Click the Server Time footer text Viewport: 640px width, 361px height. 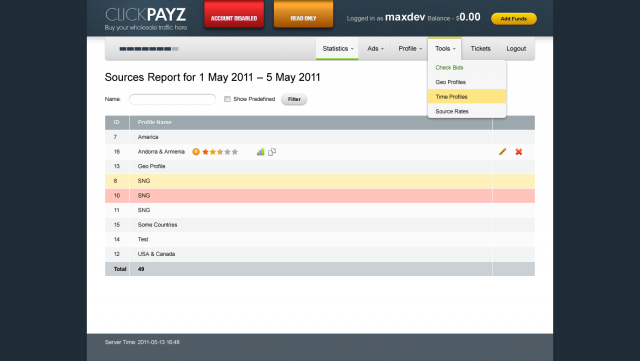(x=142, y=342)
